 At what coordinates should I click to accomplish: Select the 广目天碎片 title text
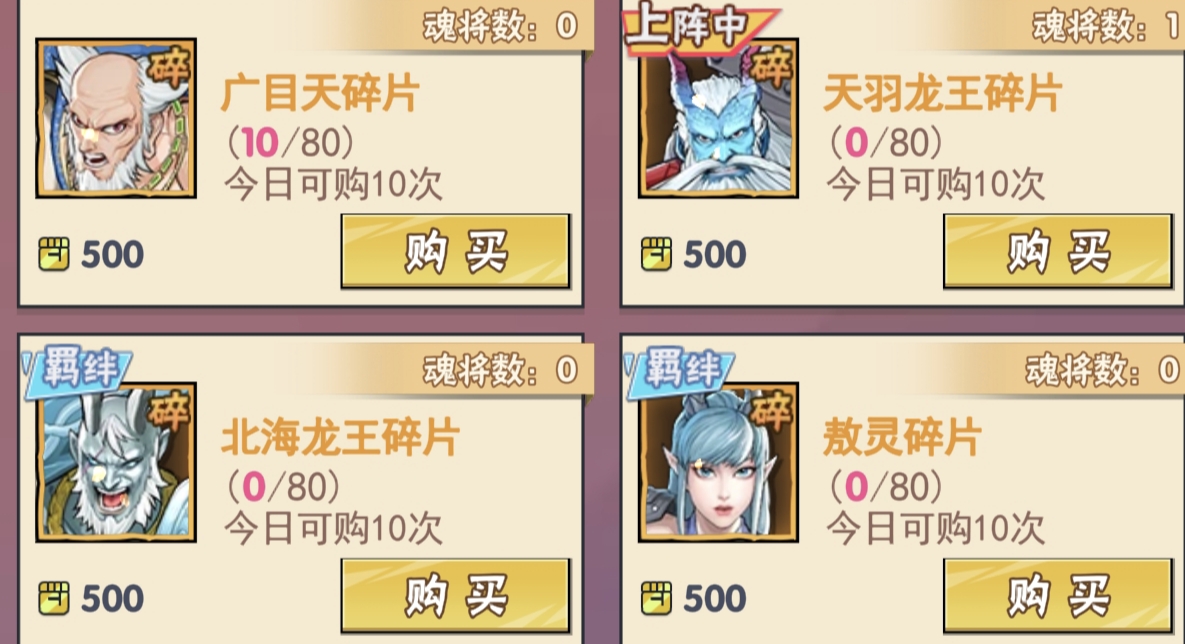pos(320,94)
